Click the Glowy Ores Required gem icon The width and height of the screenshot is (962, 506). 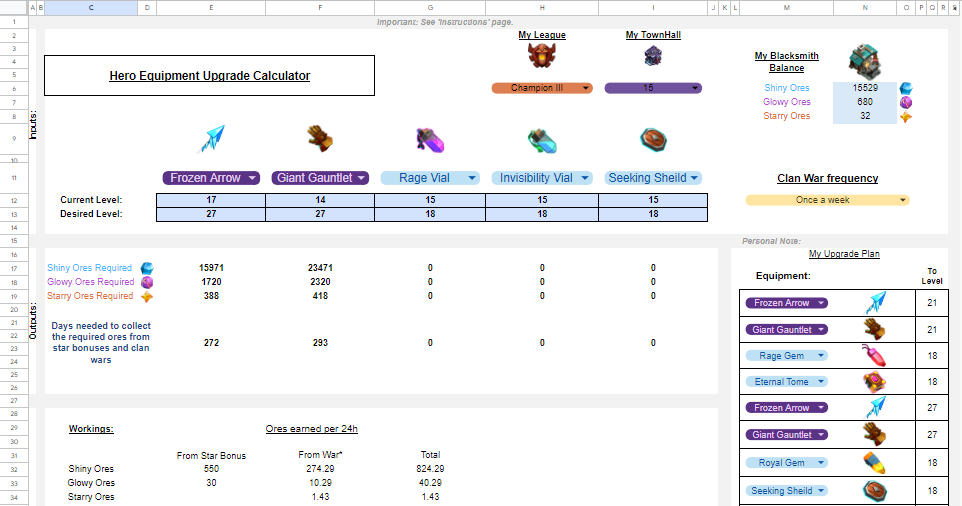147,282
